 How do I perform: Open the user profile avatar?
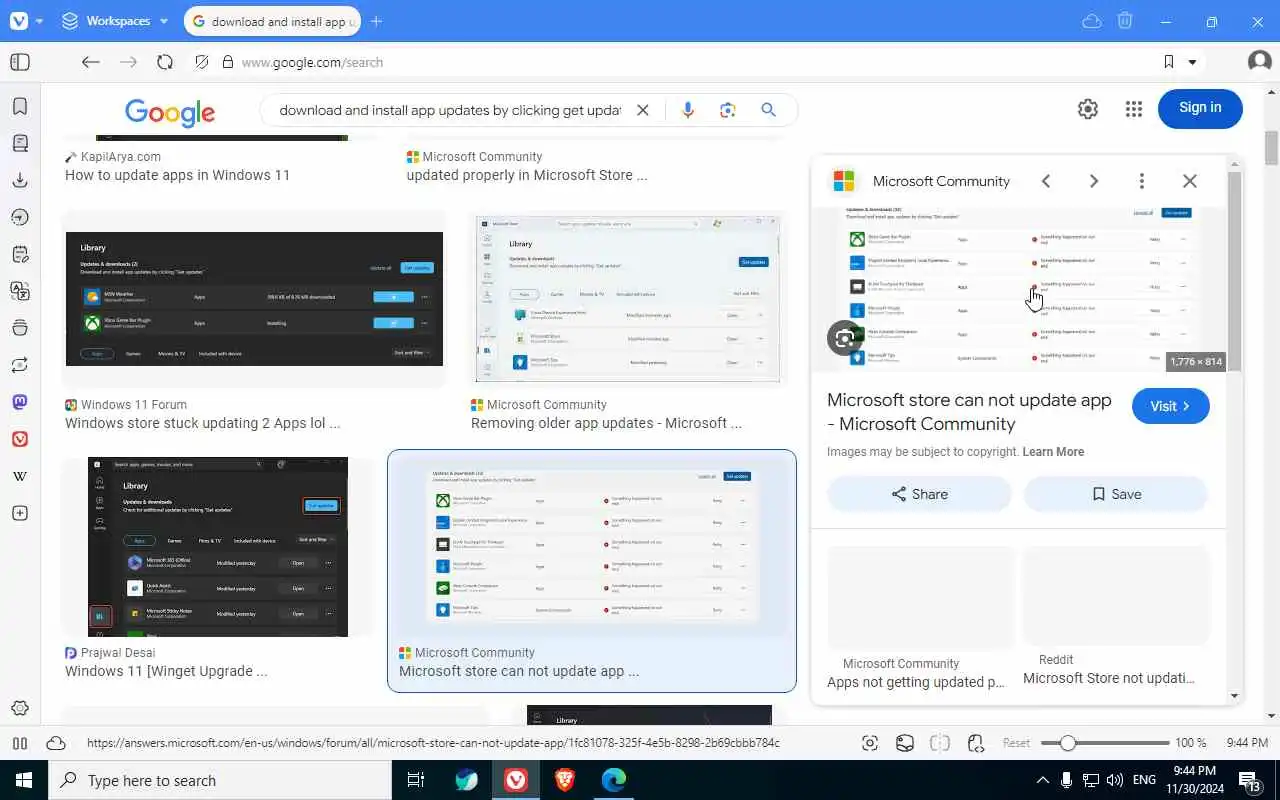tap(1260, 62)
